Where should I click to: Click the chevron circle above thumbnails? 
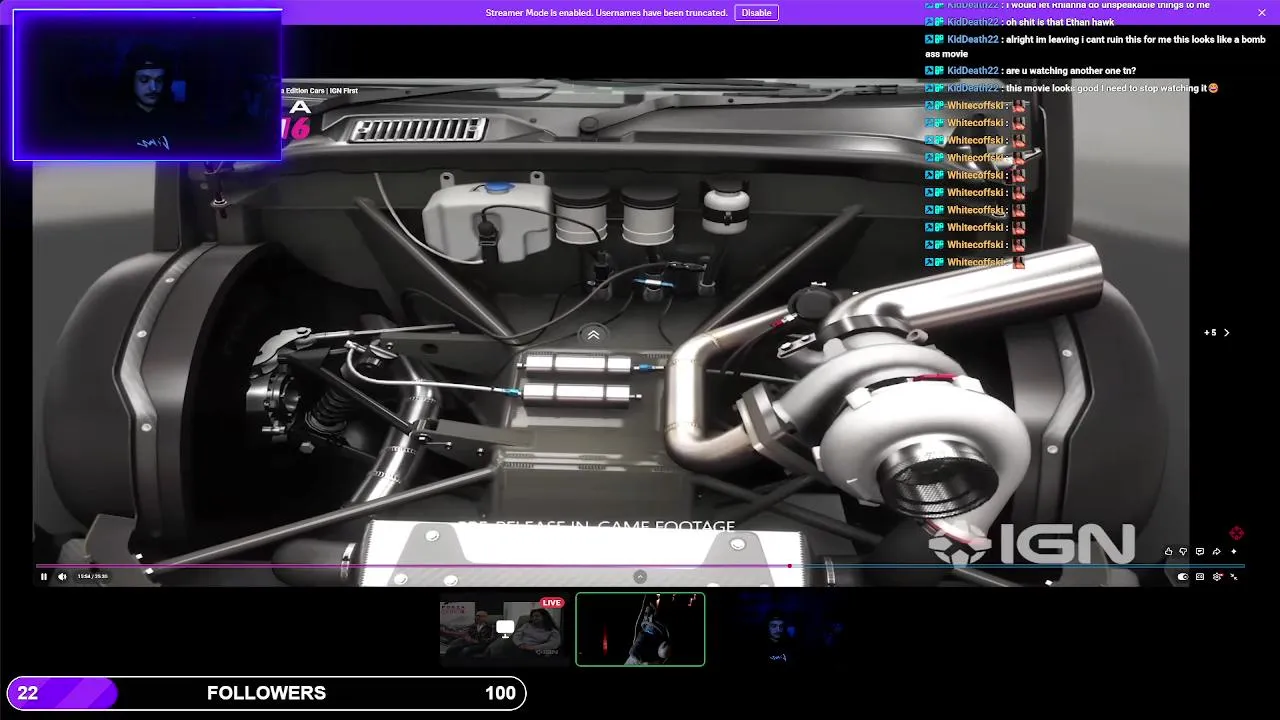pyautogui.click(x=640, y=576)
